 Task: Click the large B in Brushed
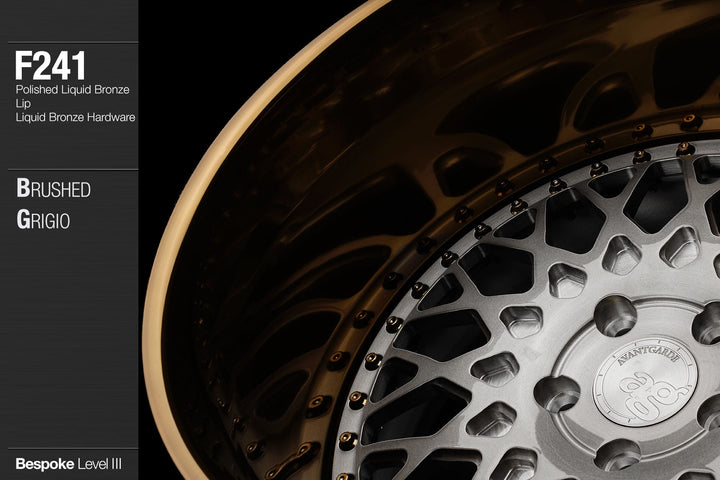22,188
